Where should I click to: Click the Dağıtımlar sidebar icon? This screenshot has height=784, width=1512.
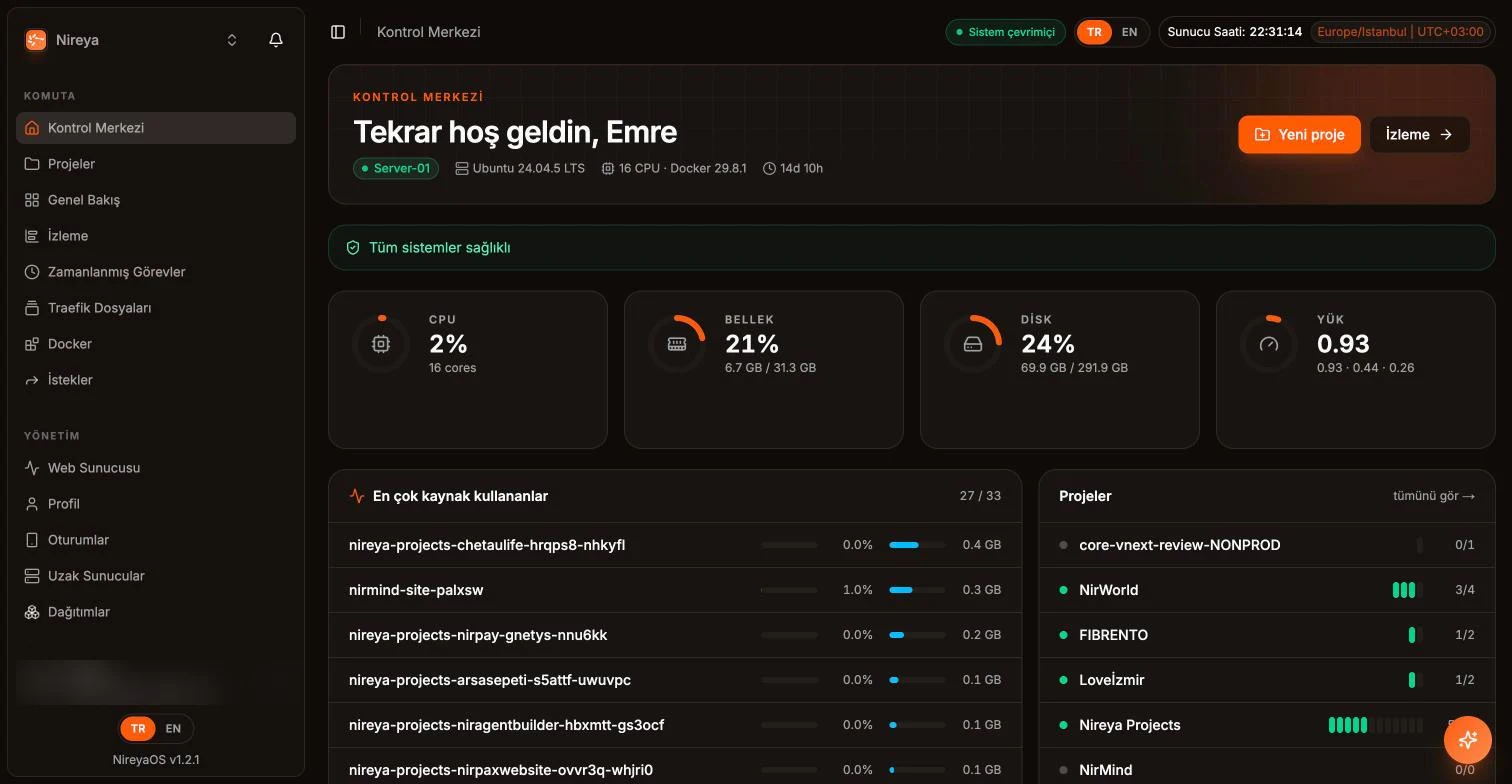[32, 612]
